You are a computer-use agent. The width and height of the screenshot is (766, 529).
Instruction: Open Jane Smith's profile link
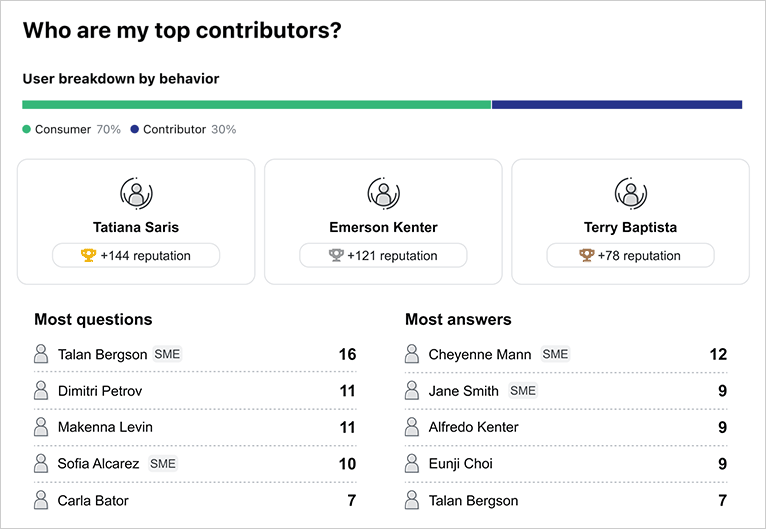coord(463,391)
